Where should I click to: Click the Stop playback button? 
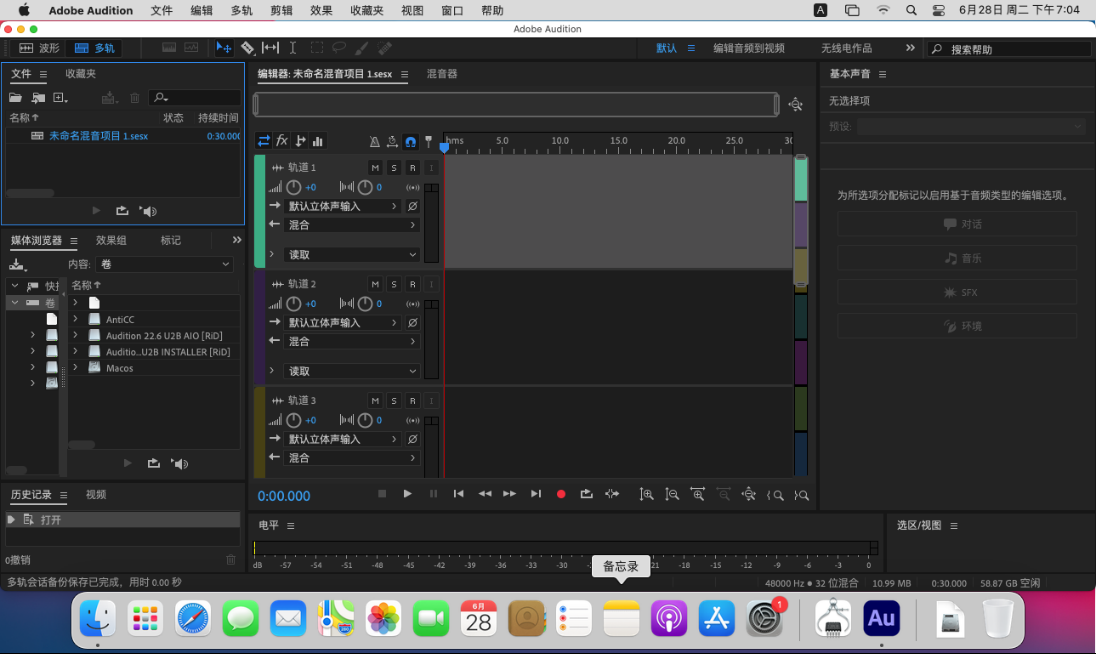point(382,494)
